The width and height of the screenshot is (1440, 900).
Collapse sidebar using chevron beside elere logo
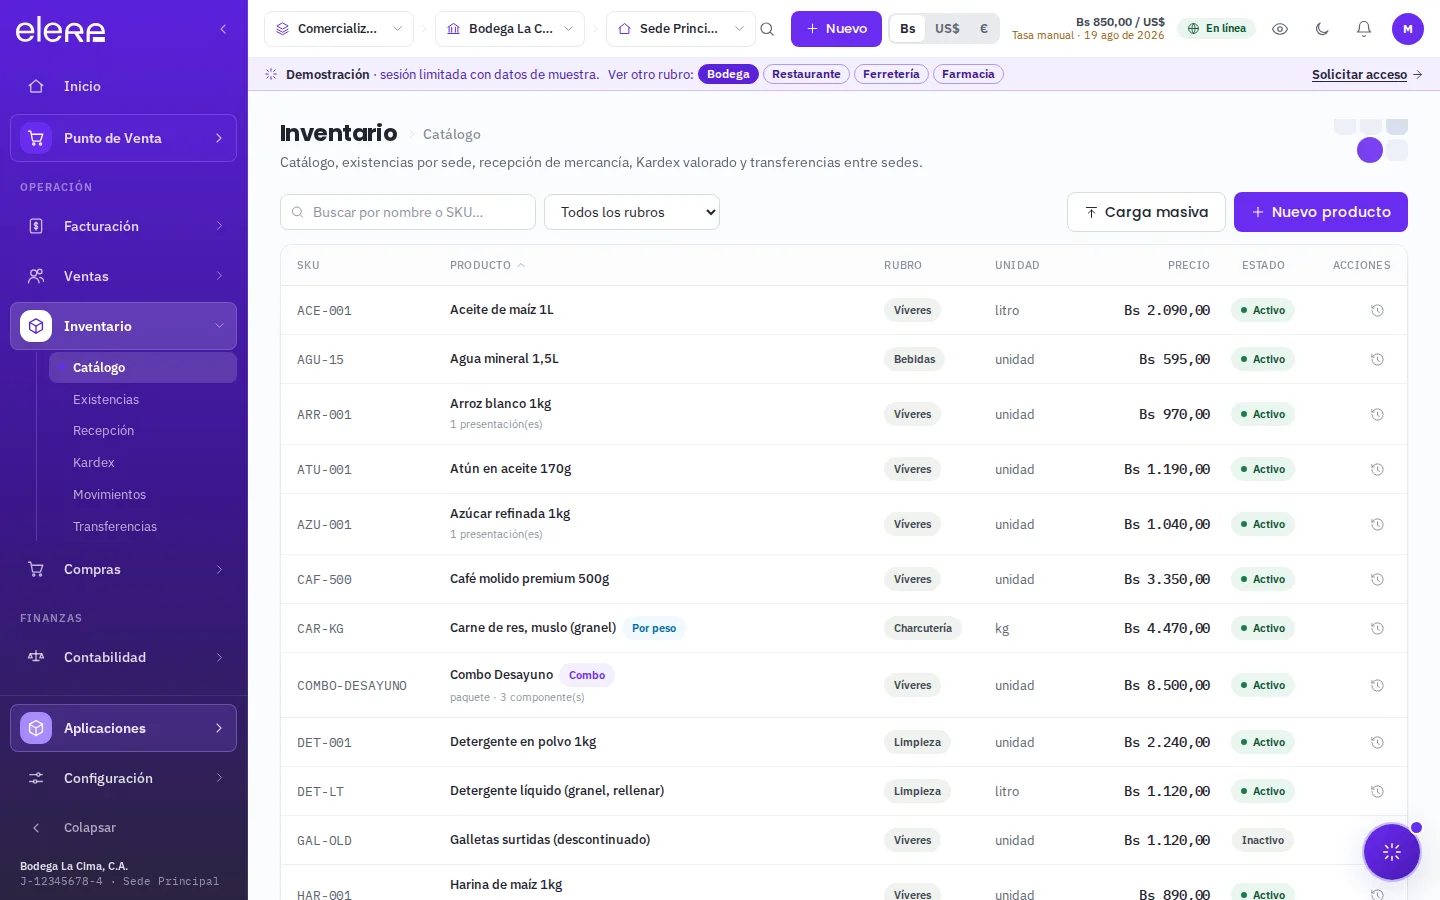click(x=223, y=29)
